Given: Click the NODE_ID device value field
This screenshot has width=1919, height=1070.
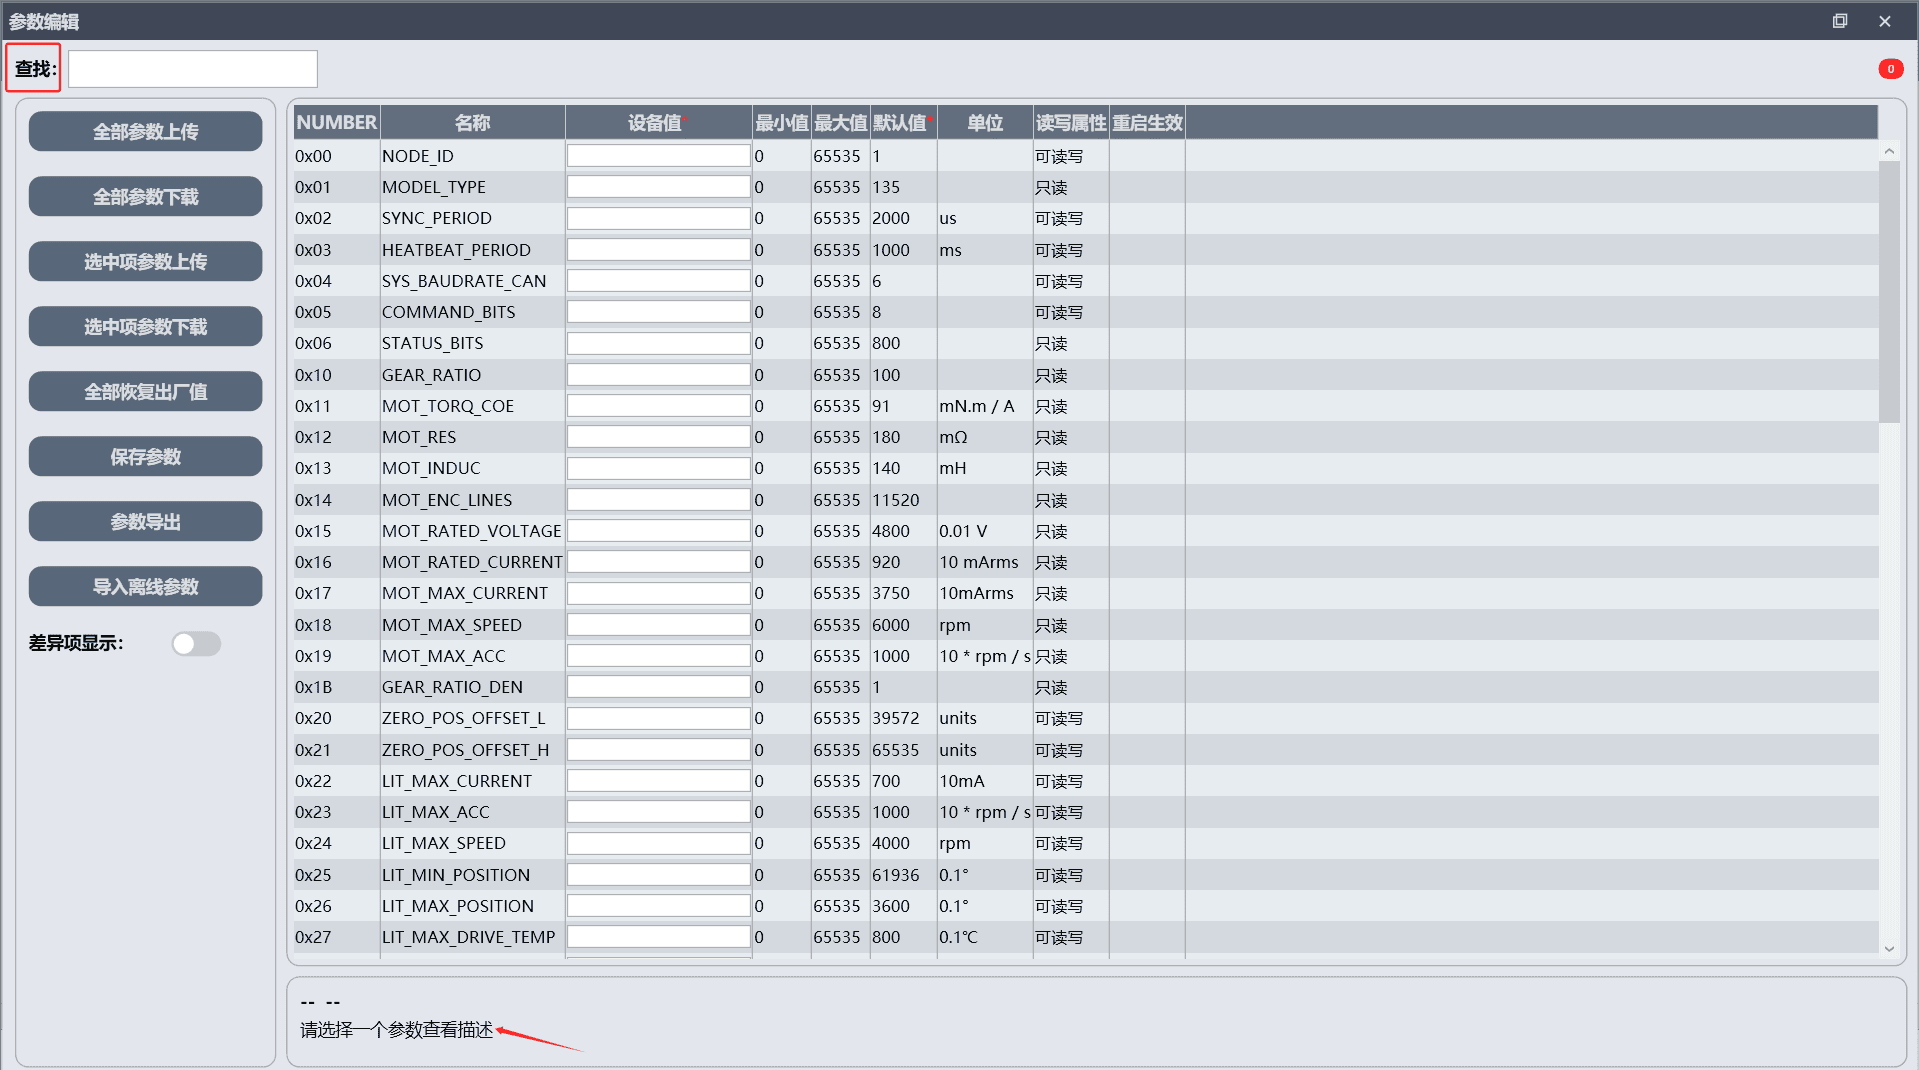Looking at the screenshot, I should click(x=658, y=156).
